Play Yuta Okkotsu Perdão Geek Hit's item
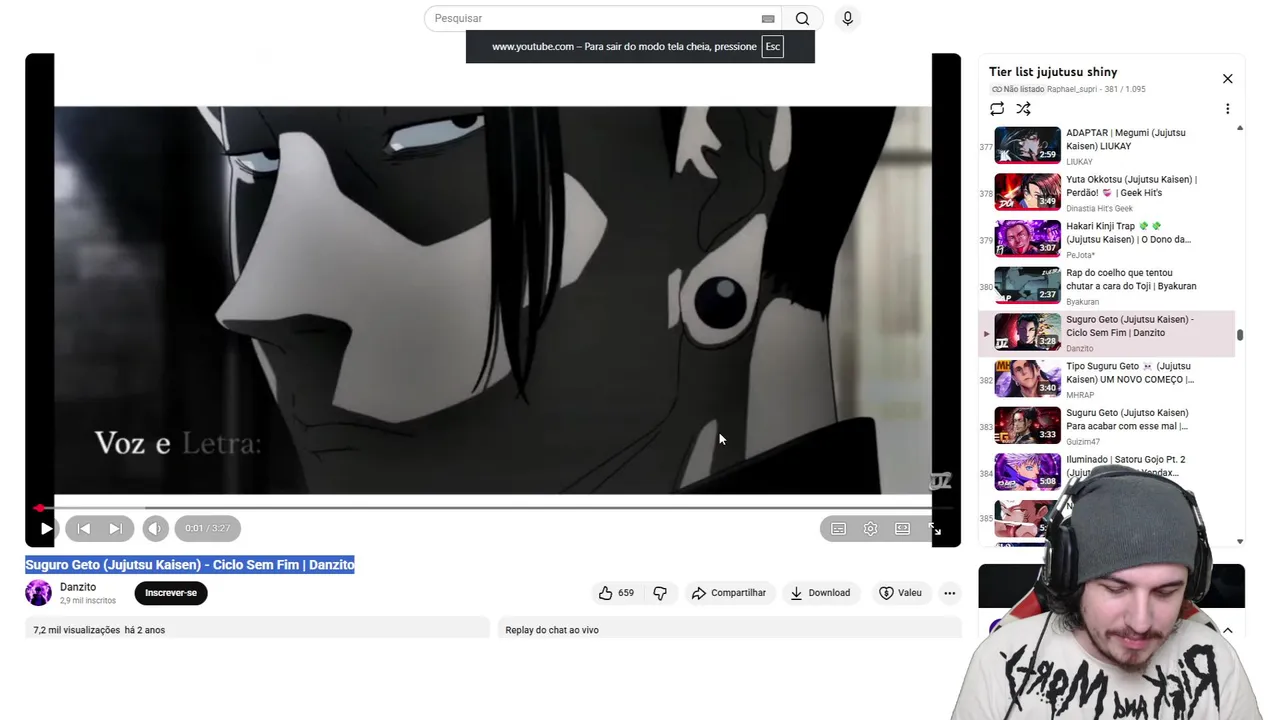Image resolution: width=1280 pixels, height=720 pixels. [x=1106, y=193]
